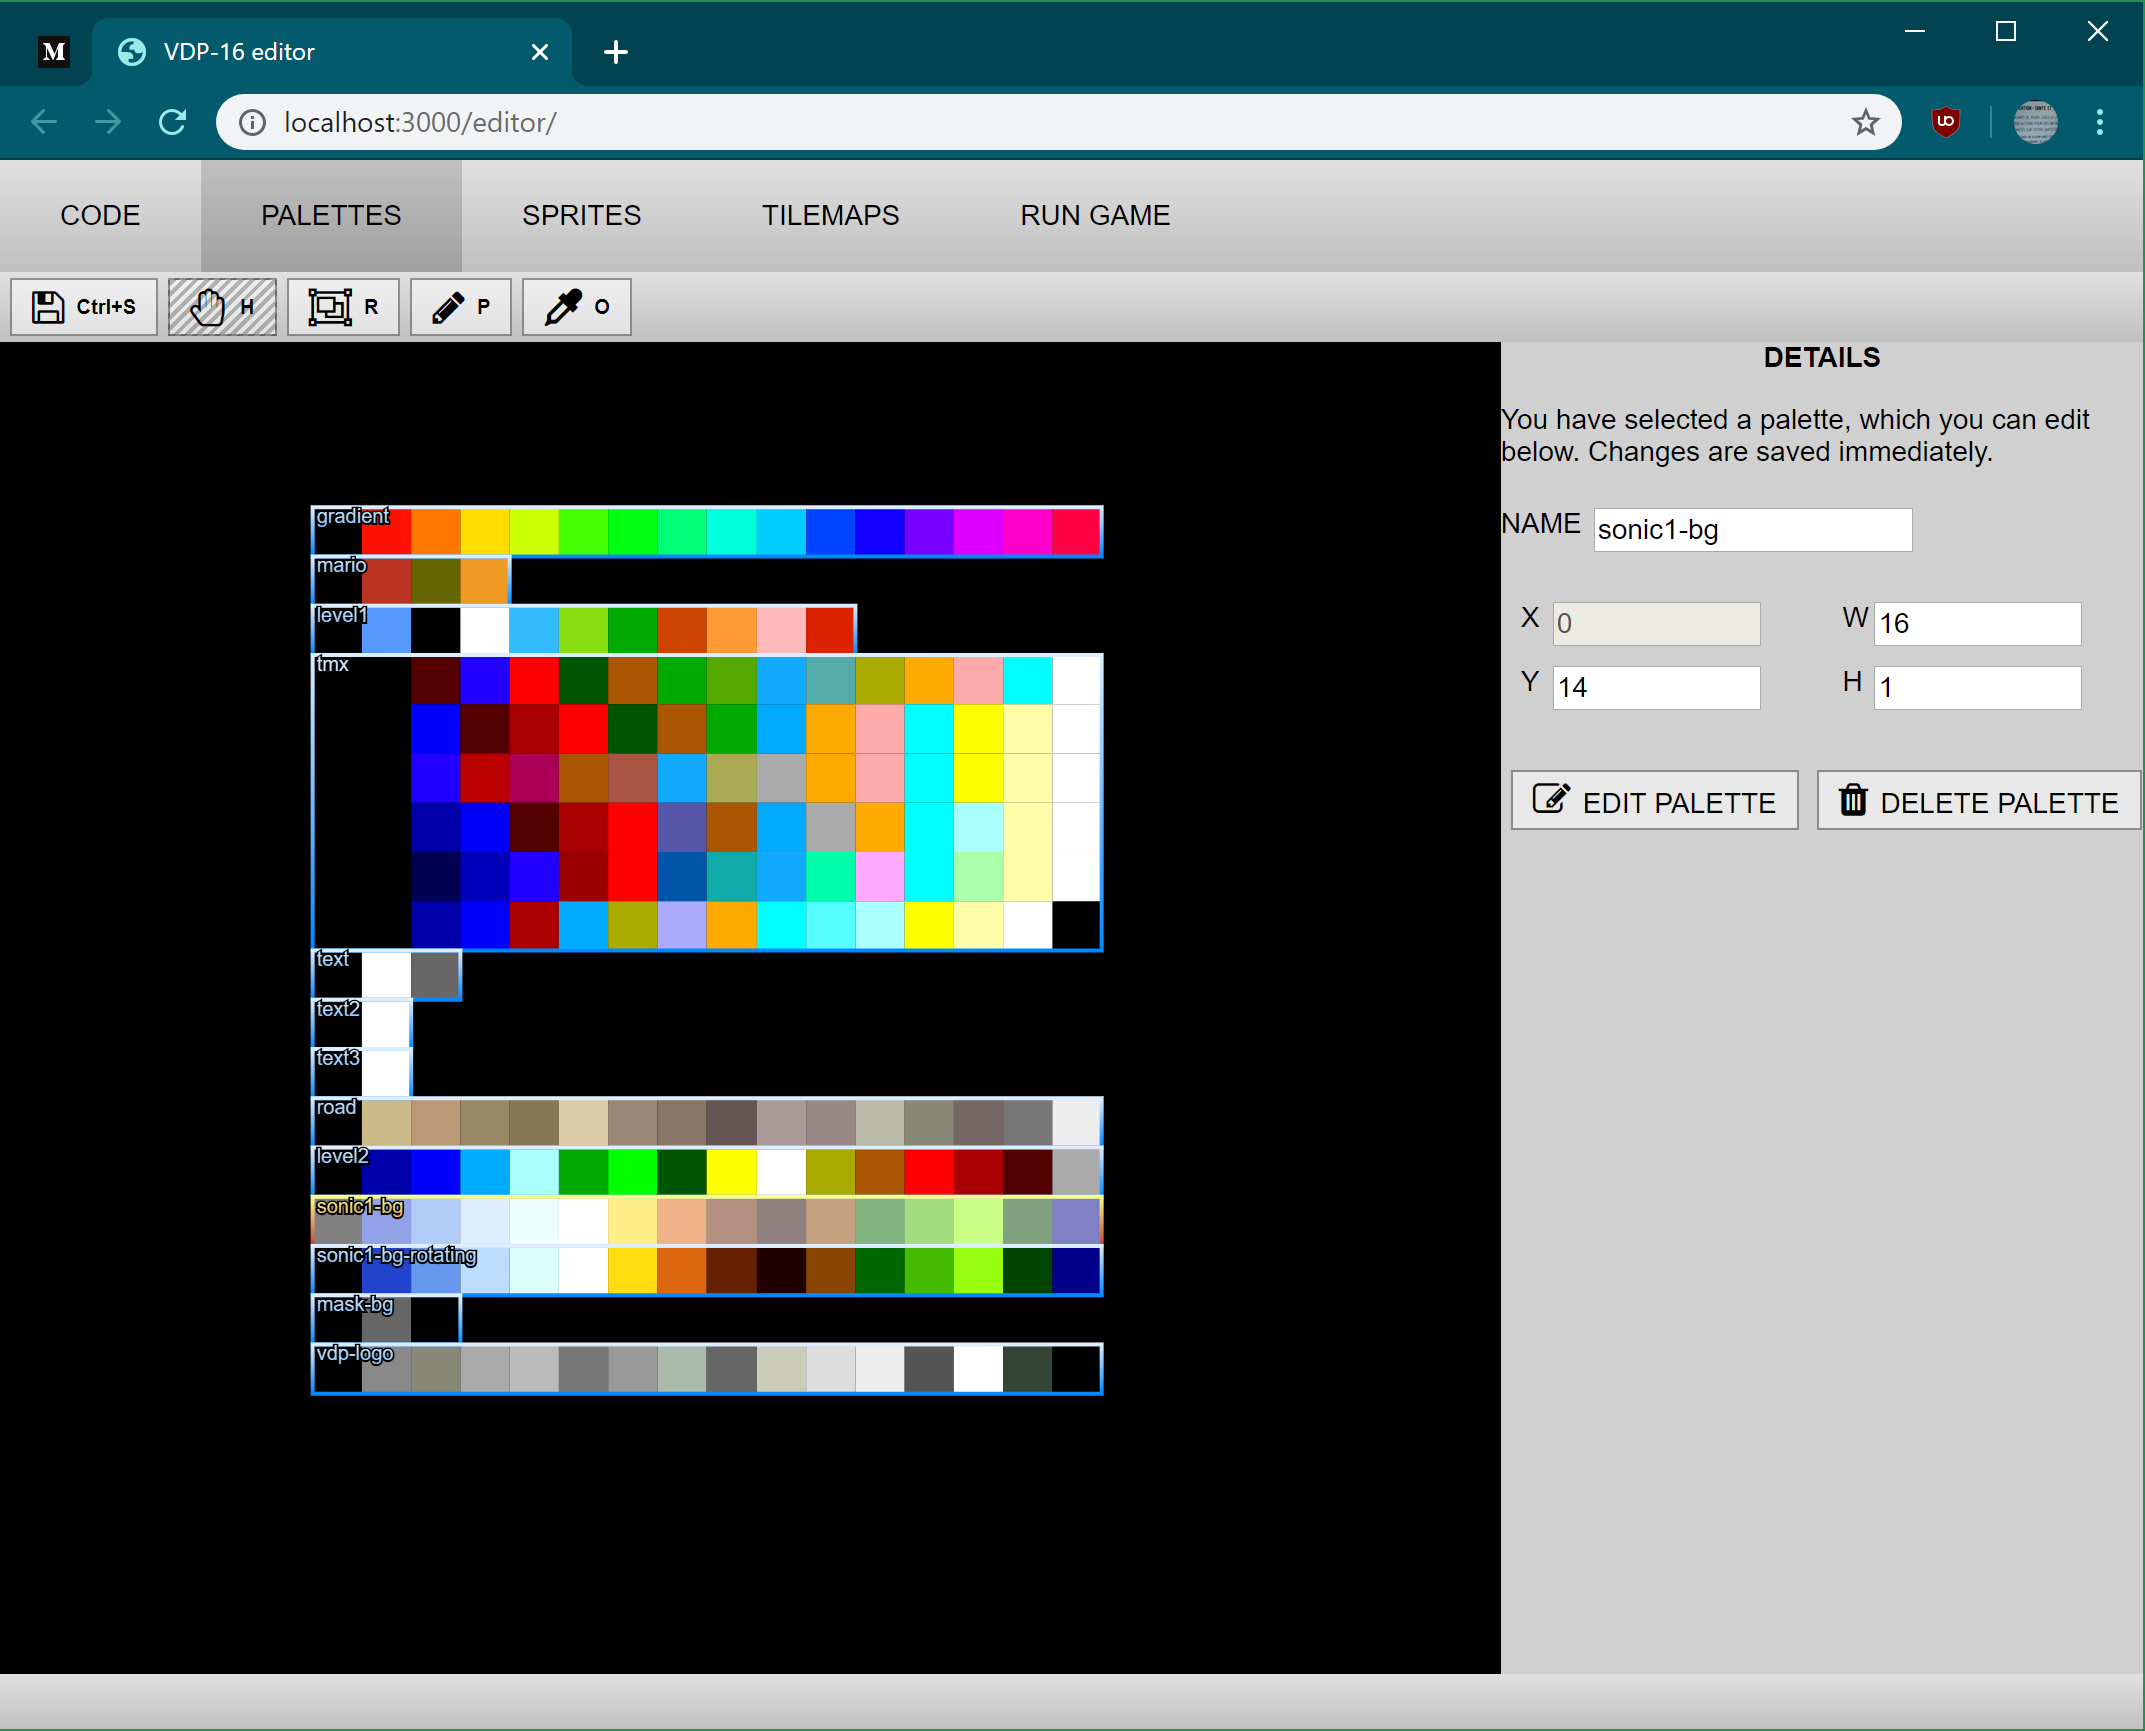The image size is (2145, 1731).
Task: Select the Eyedropper tool
Action: pyautogui.click(x=576, y=307)
